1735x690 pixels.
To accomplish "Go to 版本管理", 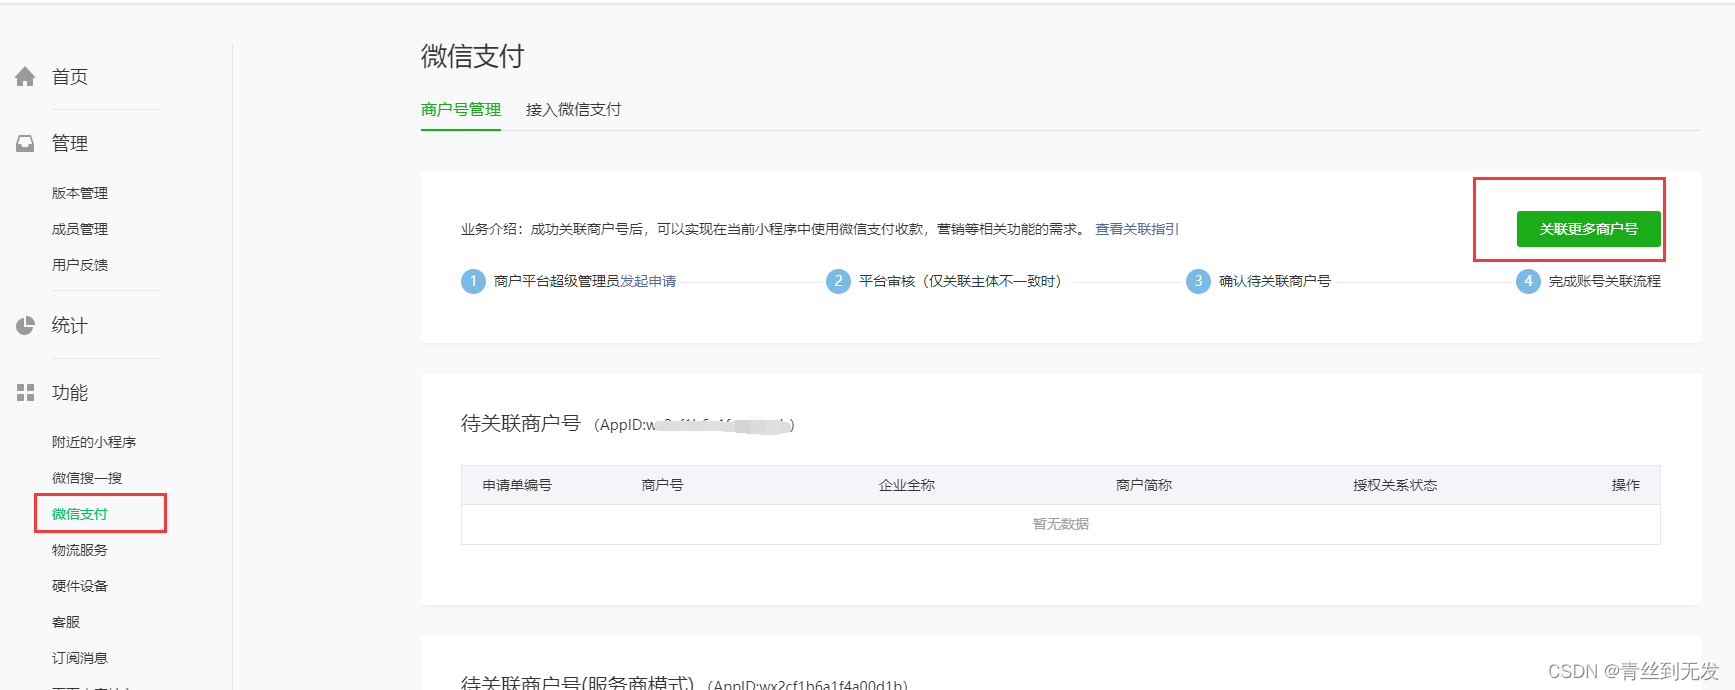I will (x=80, y=193).
